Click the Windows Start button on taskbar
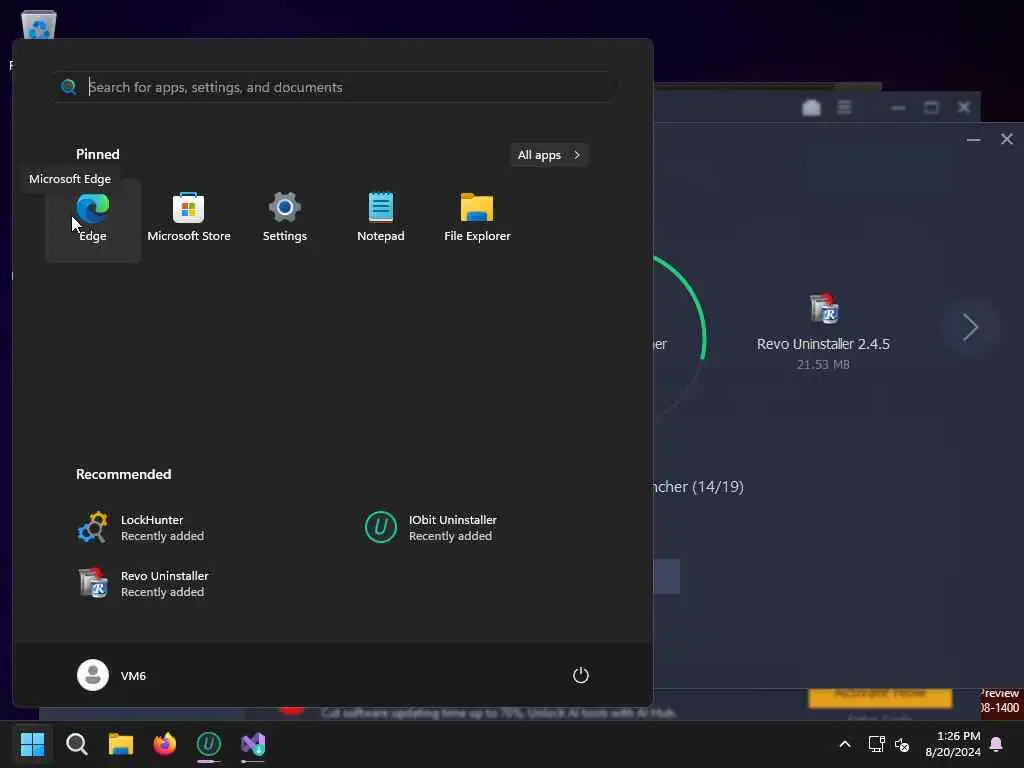 pos(32,744)
